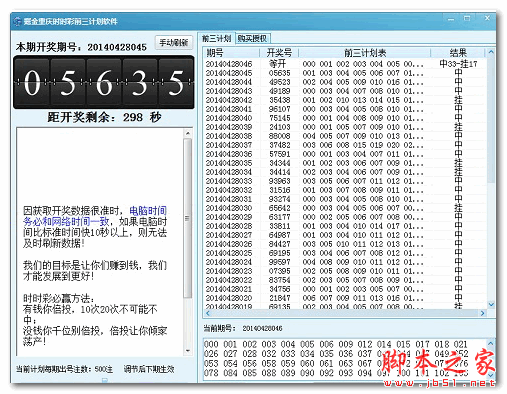Click the 当前计划每期出号注数 500注 label
This screenshot has width=507, height=394.
pos(64,369)
